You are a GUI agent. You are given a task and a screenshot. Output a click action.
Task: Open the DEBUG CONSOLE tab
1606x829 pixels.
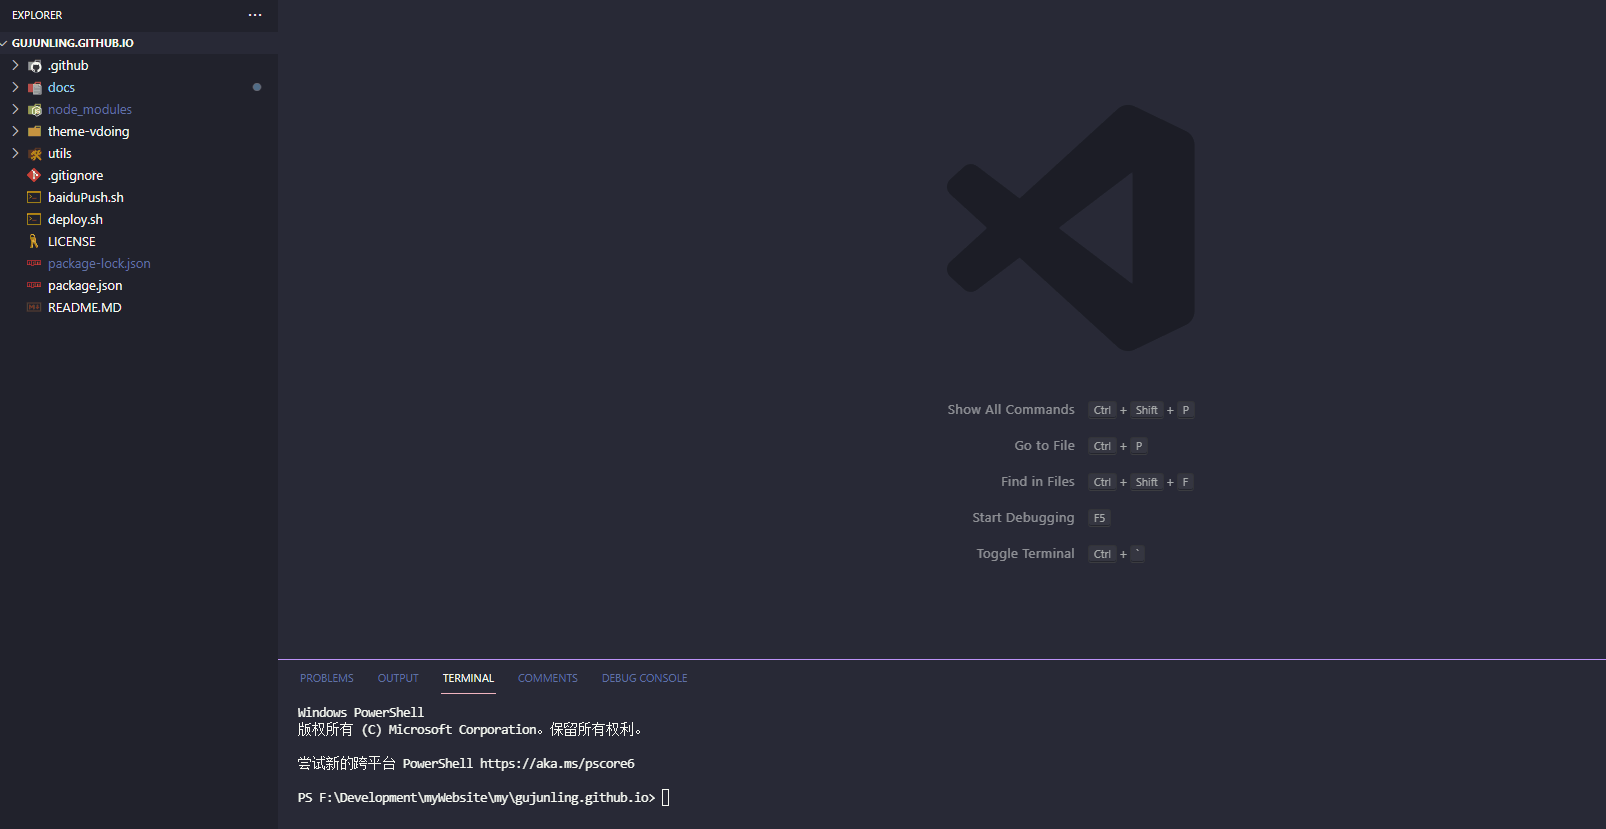[645, 678]
